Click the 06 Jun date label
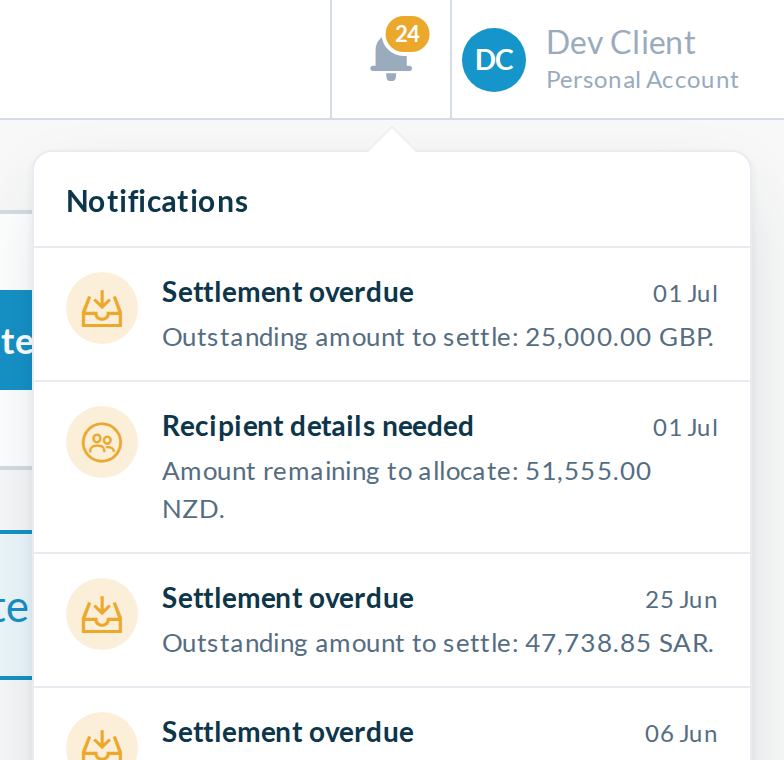Image resolution: width=784 pixels, height=760 pixels. point(681,734)
